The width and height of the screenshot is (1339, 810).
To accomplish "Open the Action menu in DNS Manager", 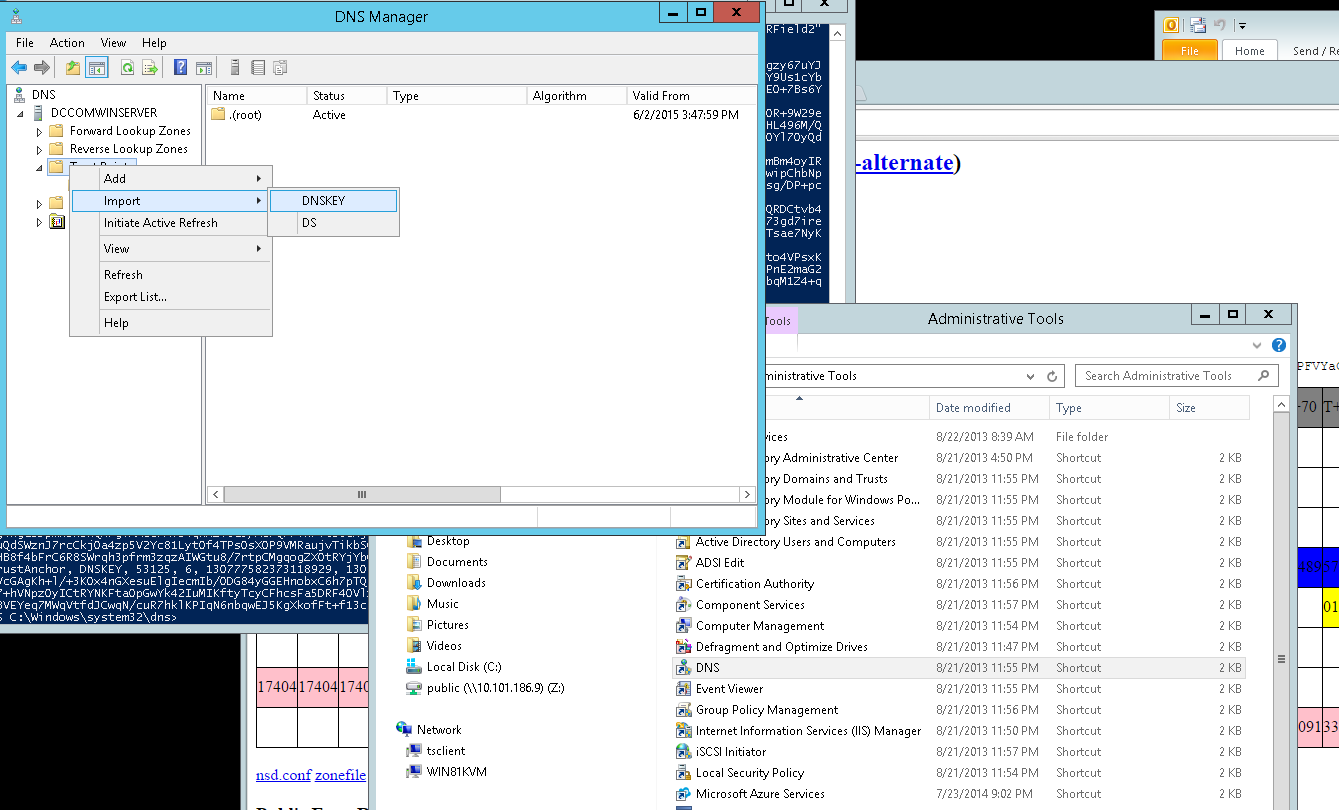I will [x=67, y=43].
